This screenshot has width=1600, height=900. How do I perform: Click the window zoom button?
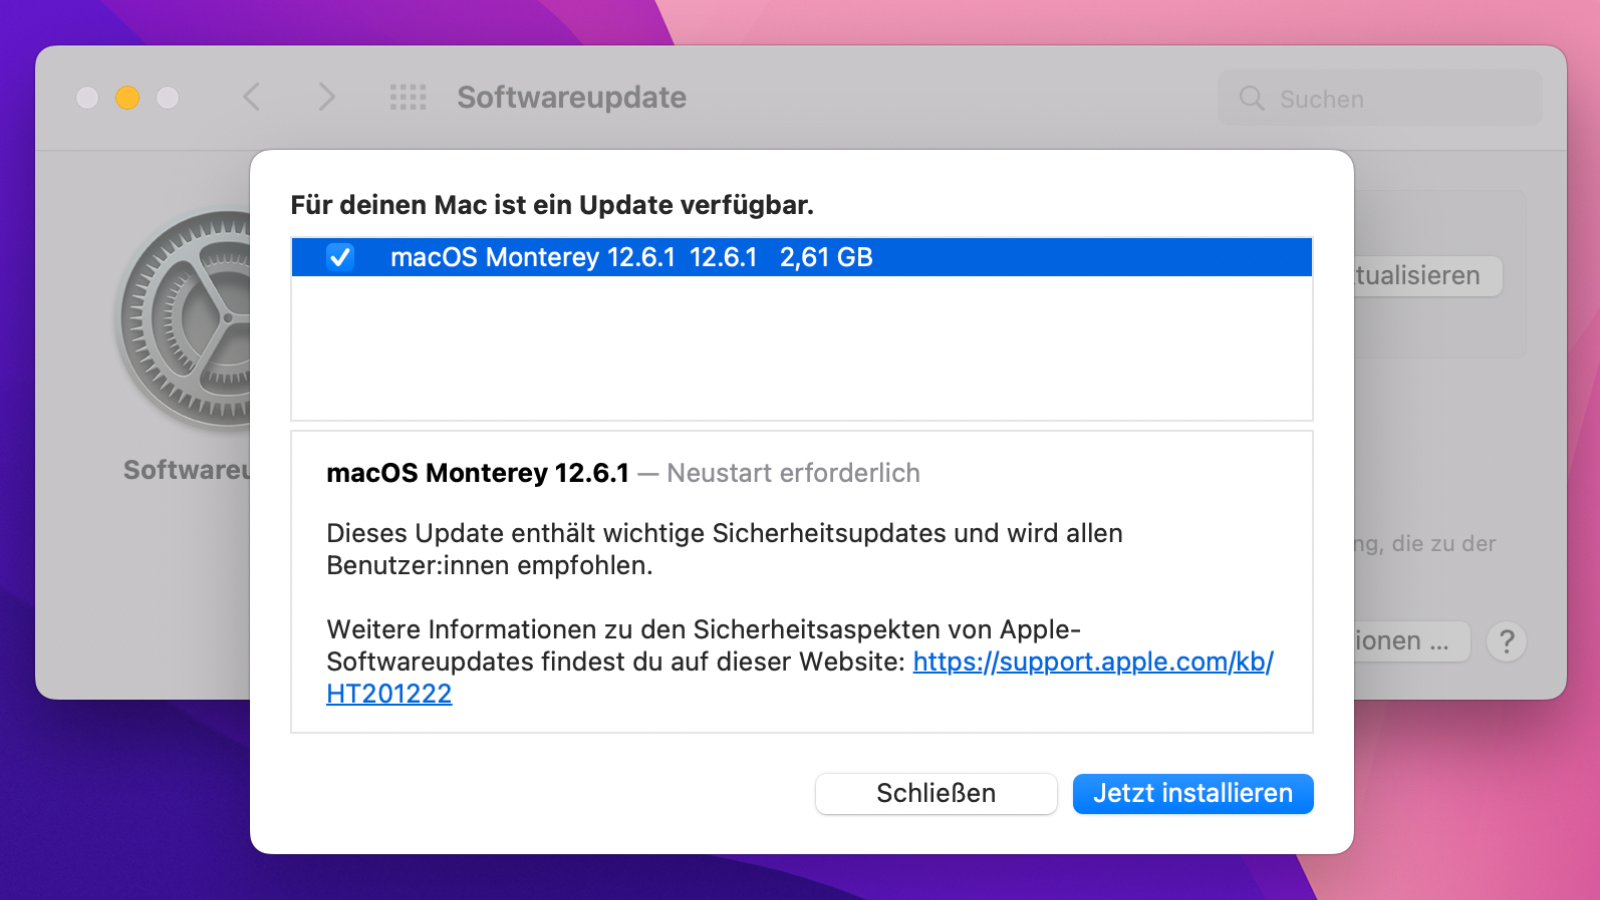tap(168, 97)
